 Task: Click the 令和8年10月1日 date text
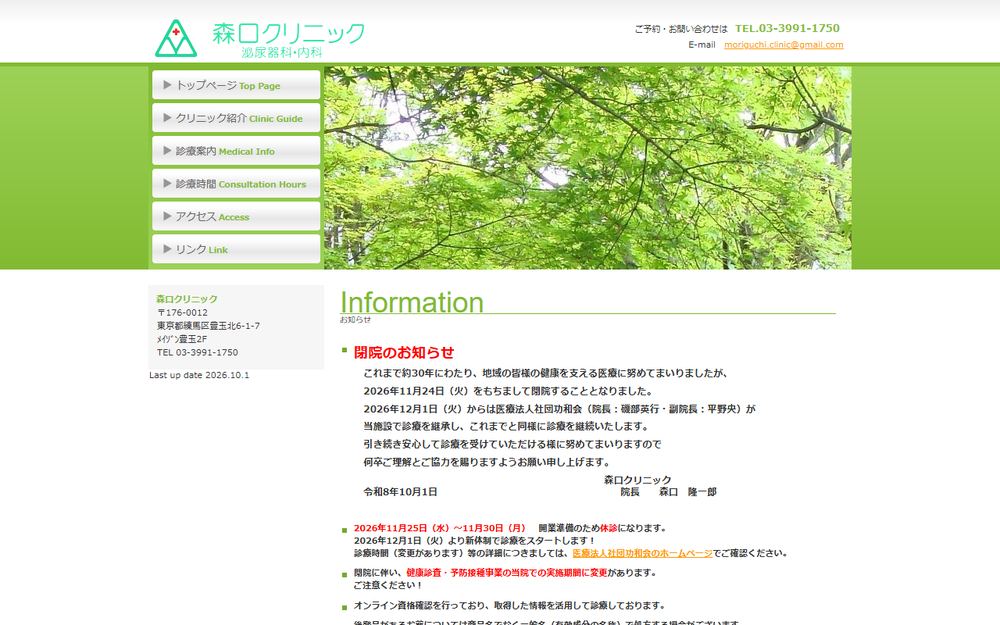[x=401, y=492]
